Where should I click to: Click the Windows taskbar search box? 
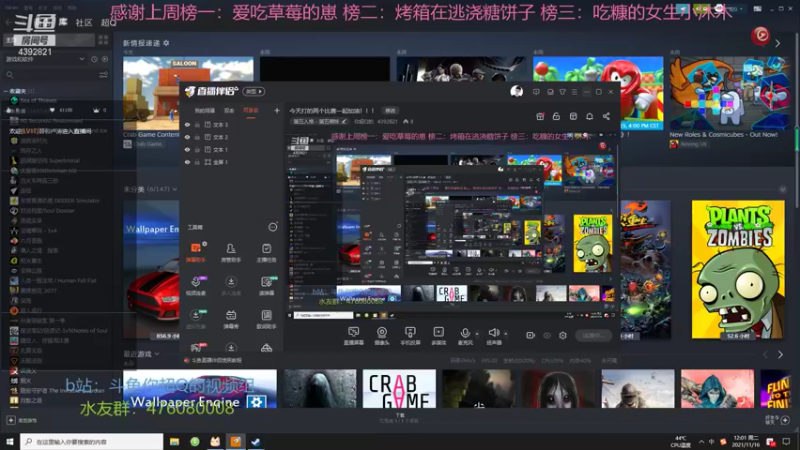coord(92,441)
